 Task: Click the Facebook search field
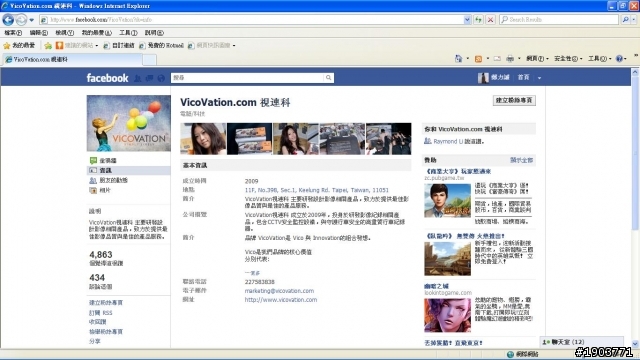click(x=247, y=78)
